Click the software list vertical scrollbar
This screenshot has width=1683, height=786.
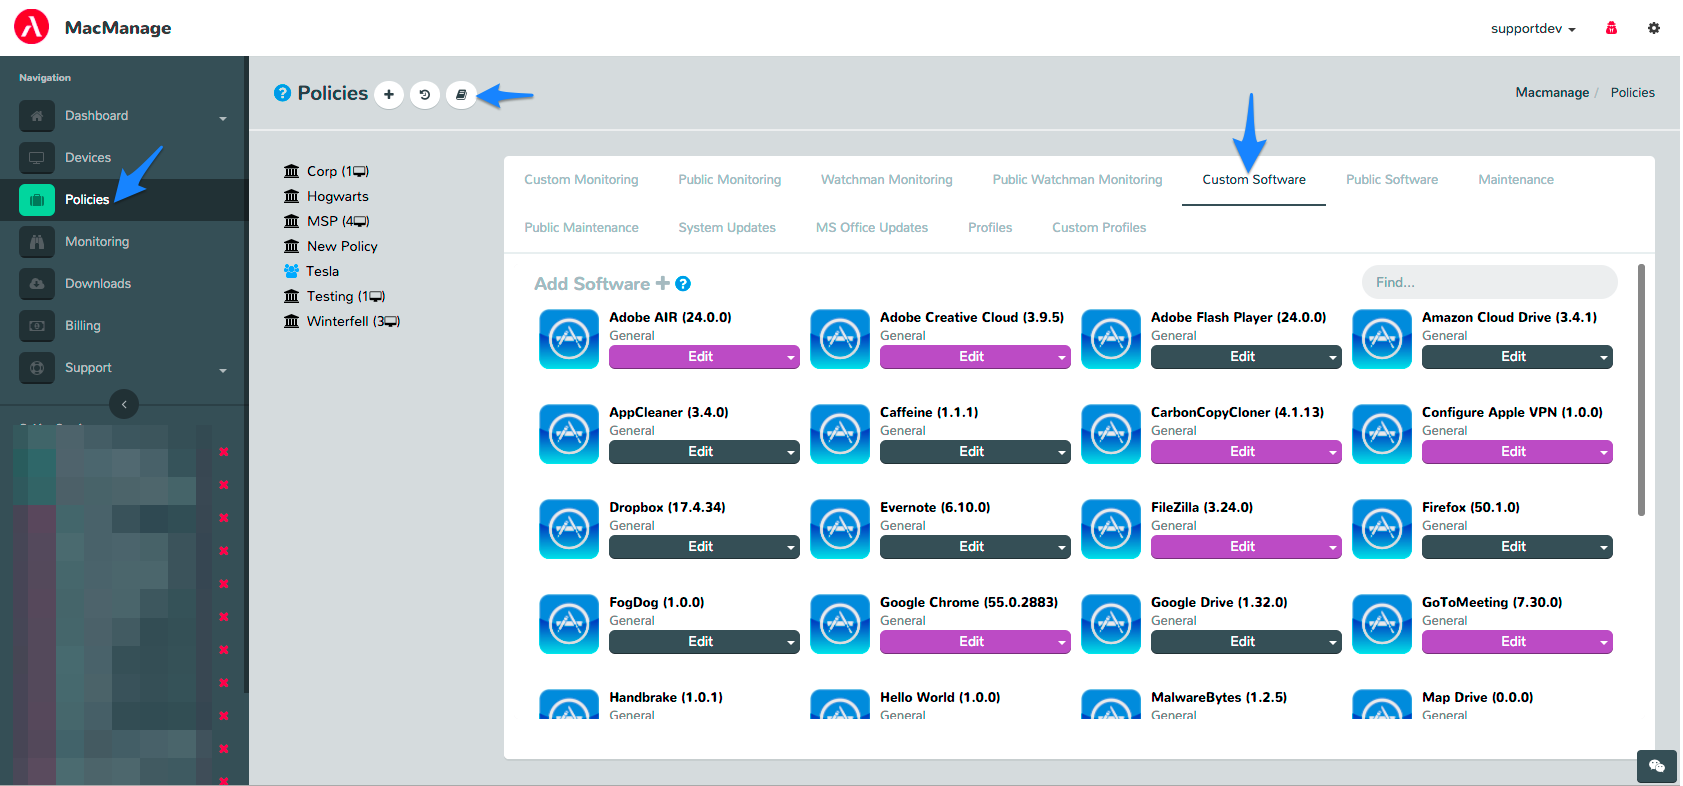tap(1641, 390)
